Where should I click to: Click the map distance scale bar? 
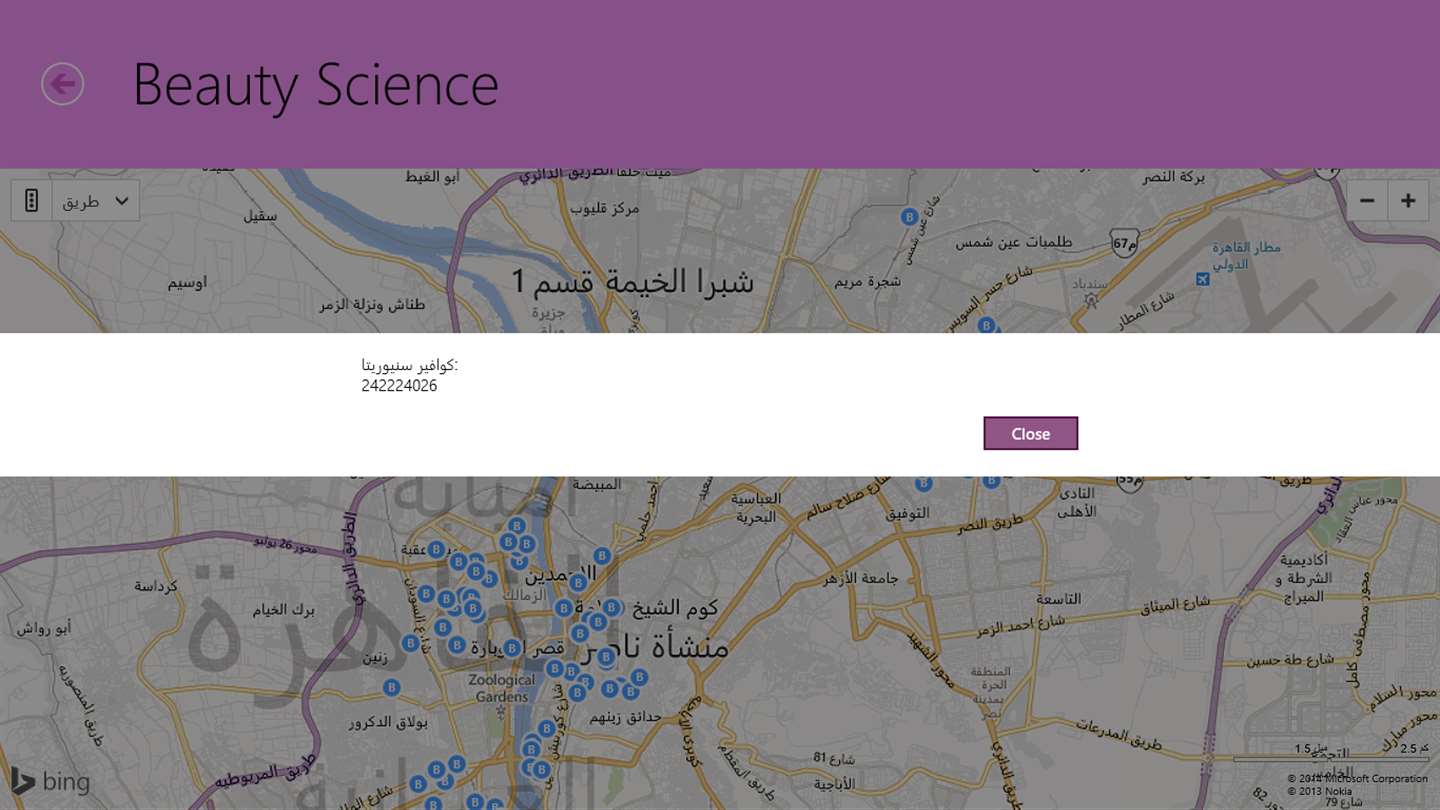pyautogui.click(x=1330, y=758)
